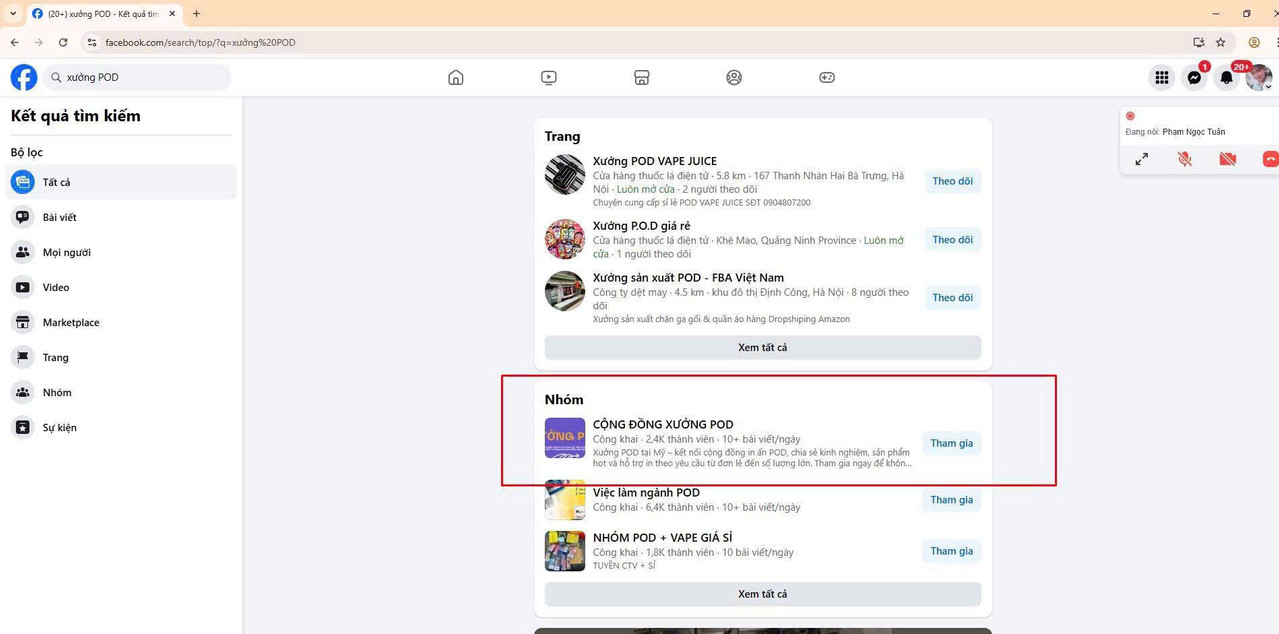
Task: Select the Tất cả filter
Action: tap(122, 182)
